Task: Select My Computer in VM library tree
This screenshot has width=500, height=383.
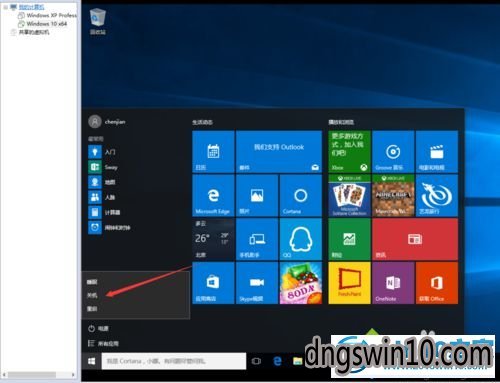Action: [x=27, y=7]
